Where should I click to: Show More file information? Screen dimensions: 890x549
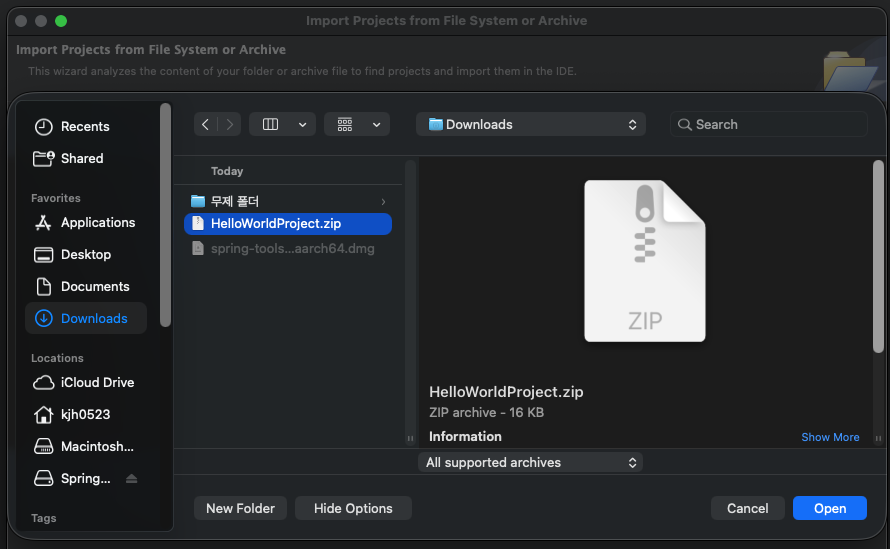point(830,437)
